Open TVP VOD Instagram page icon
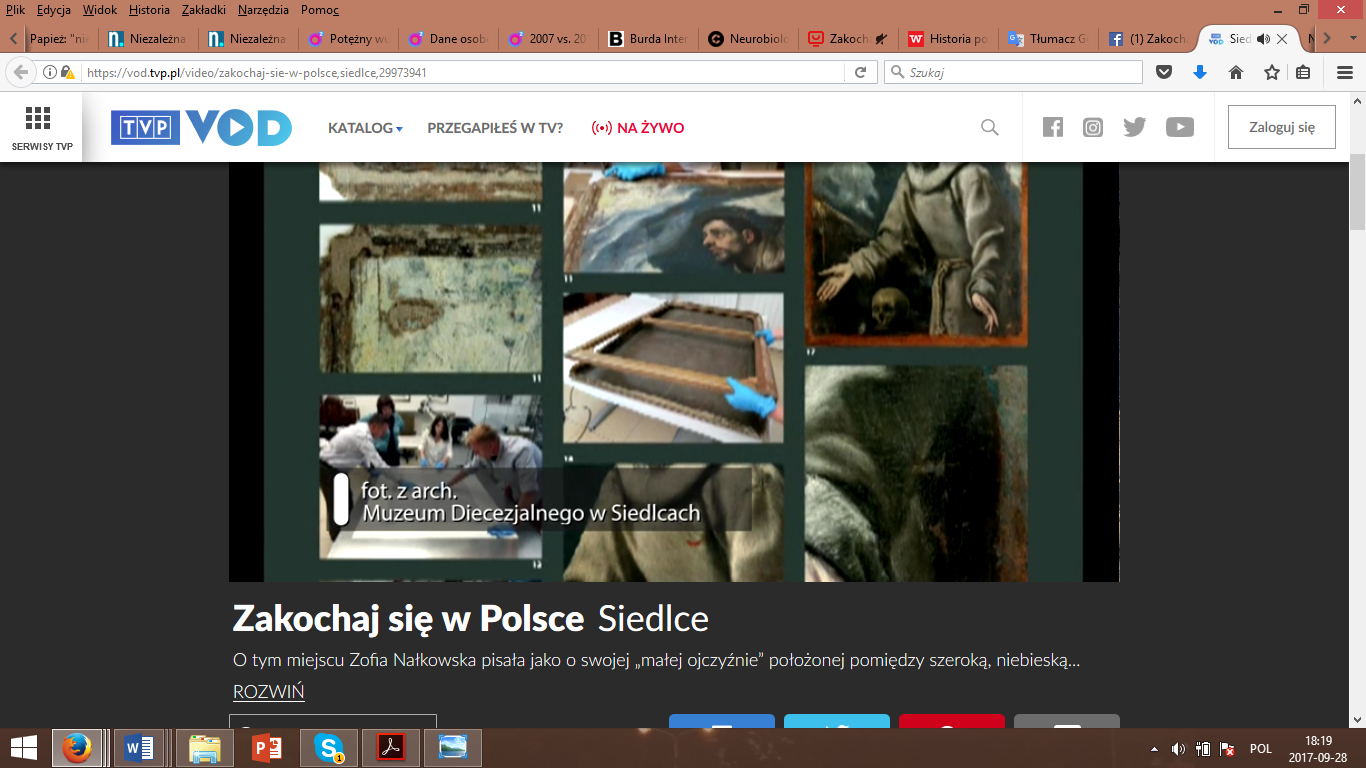 tap(1093, 127)
